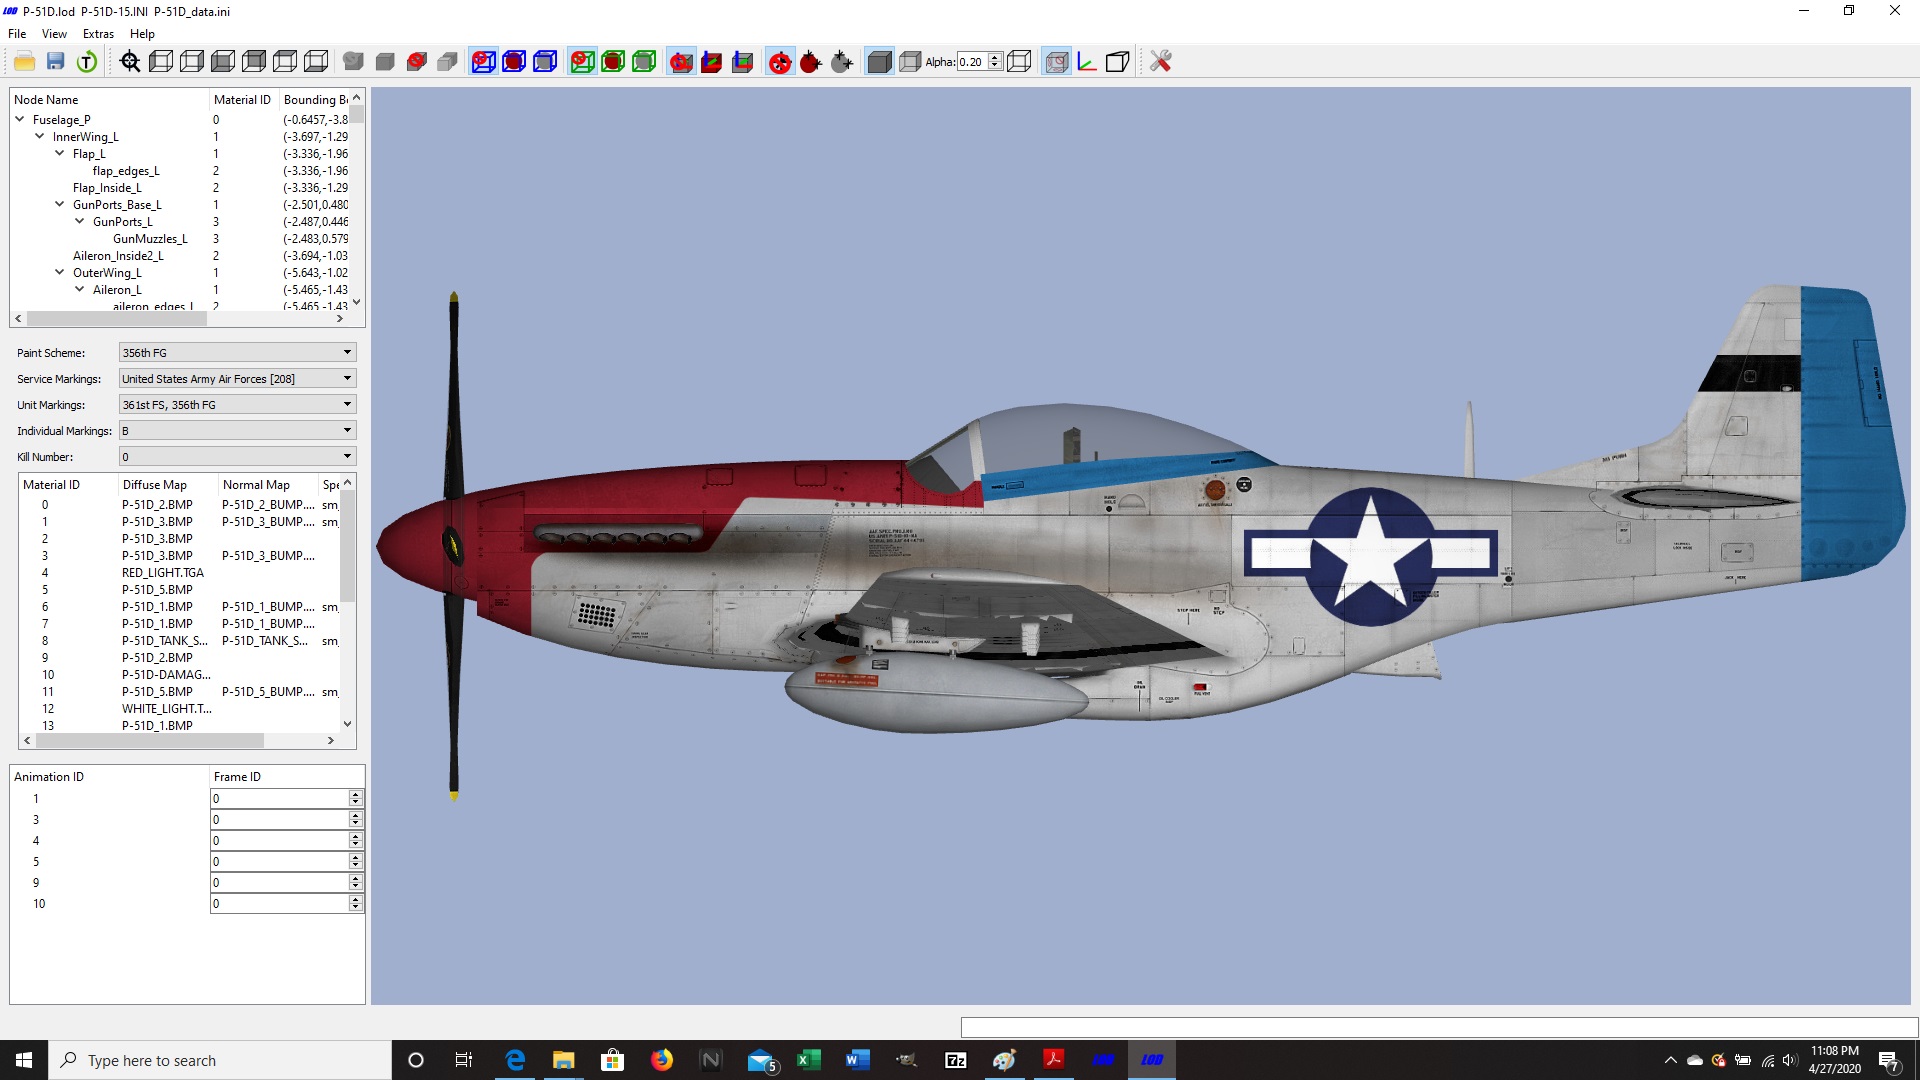Open the Unit Markings dropdown
1920x1080 pixels.
(x=237, y=405)
